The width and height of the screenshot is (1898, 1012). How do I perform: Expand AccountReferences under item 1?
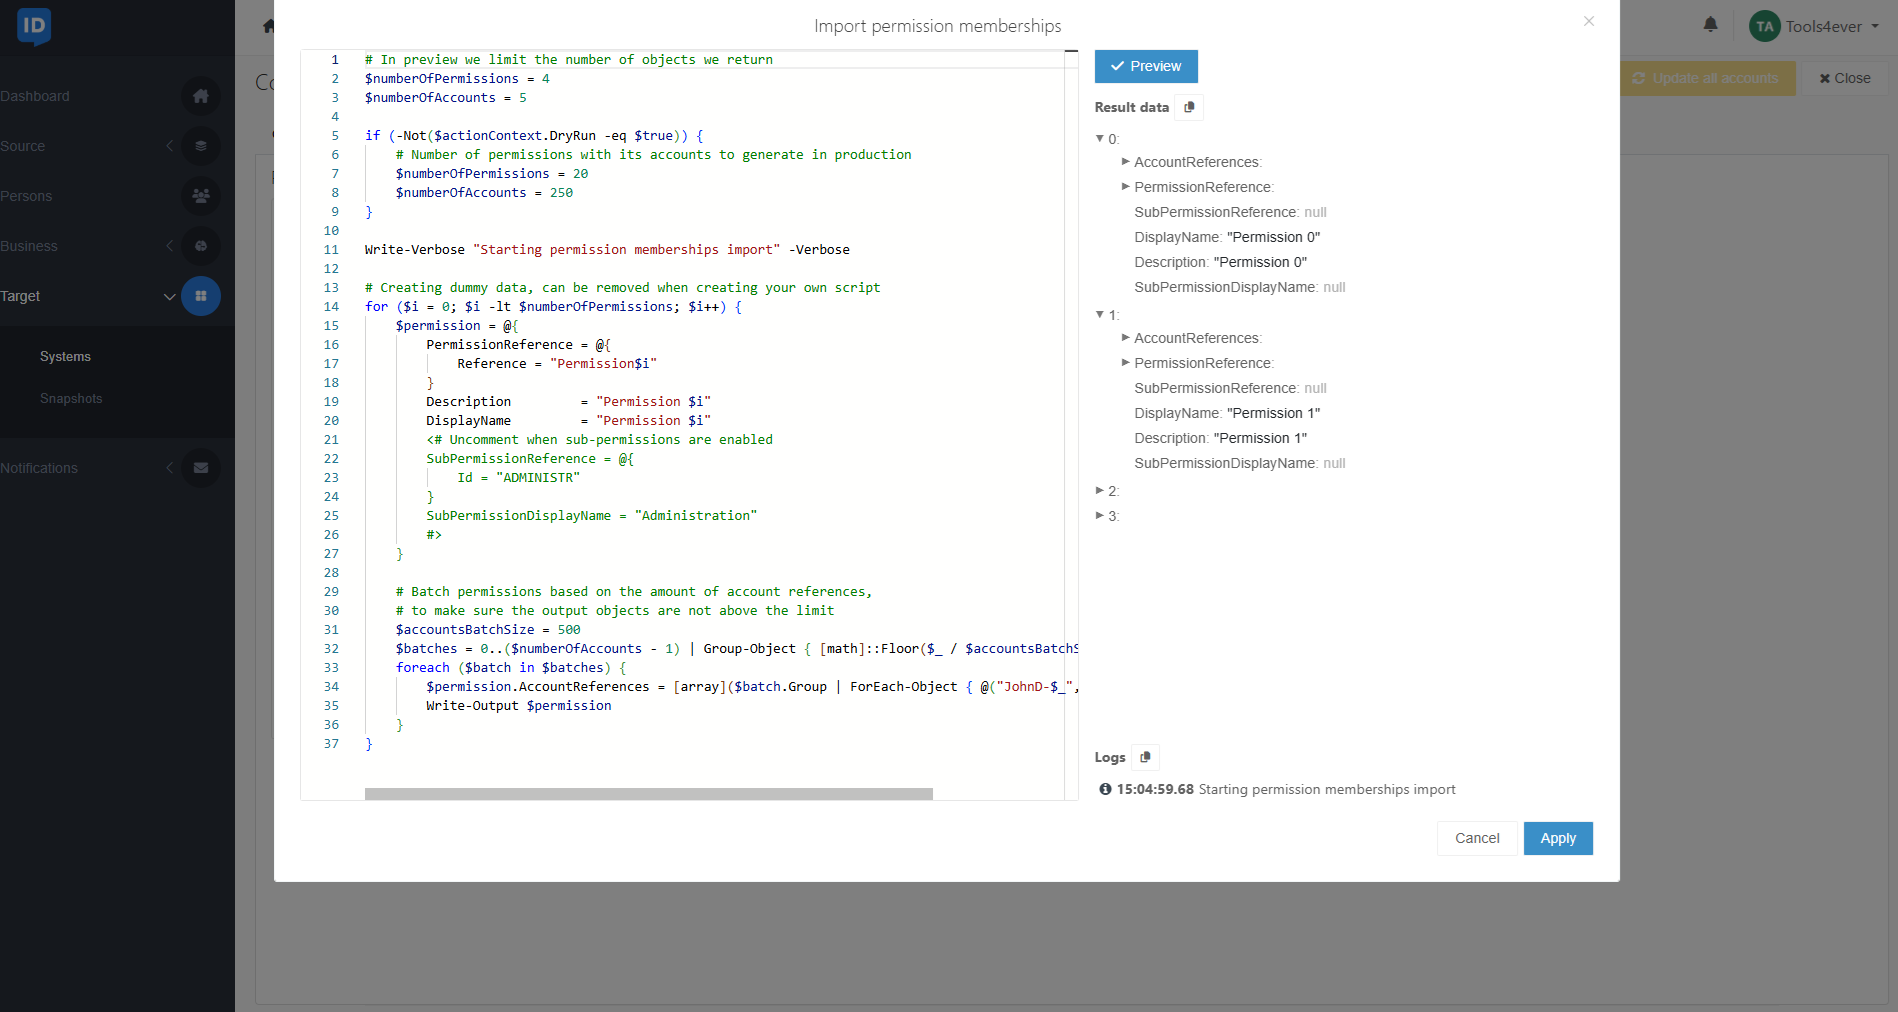[x=1126, y=338]
